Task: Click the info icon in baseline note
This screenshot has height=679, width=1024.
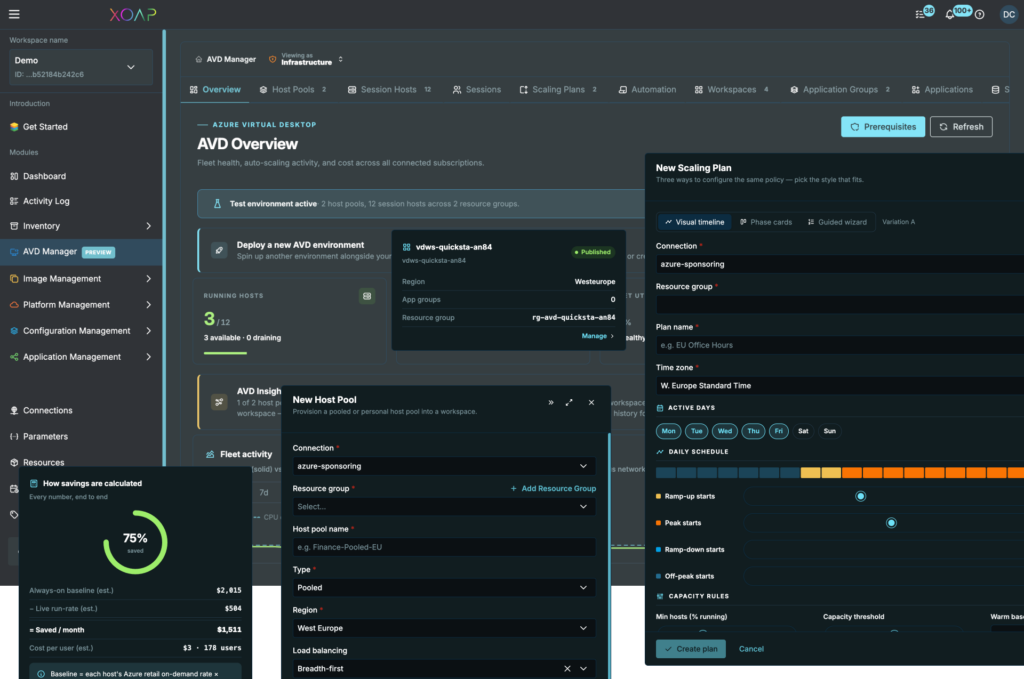Action: 40,674
